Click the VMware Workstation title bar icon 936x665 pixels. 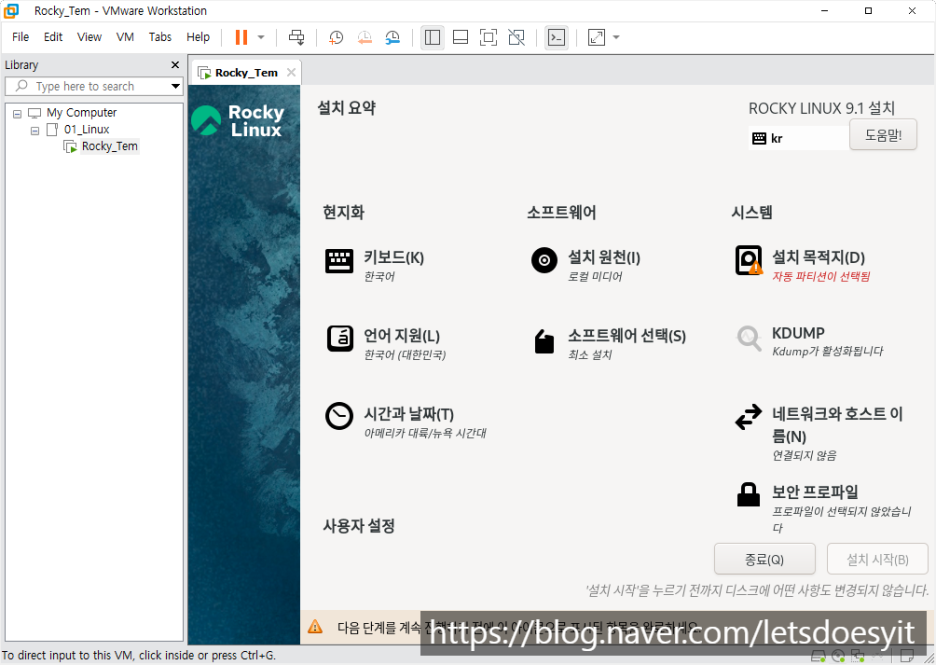click(x=11, y=11)
